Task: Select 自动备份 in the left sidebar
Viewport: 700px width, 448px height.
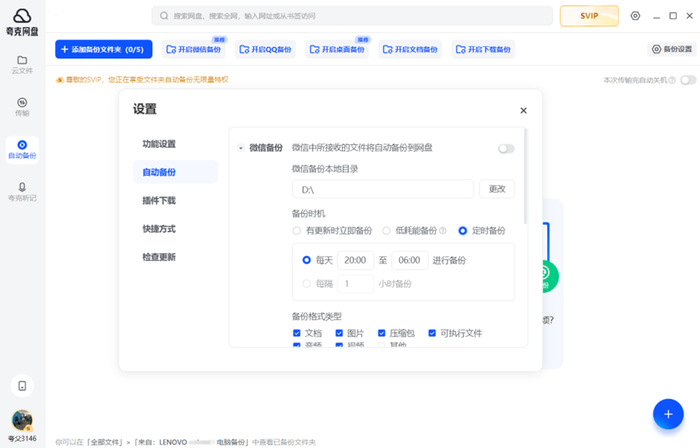Action: pos(22,150)
